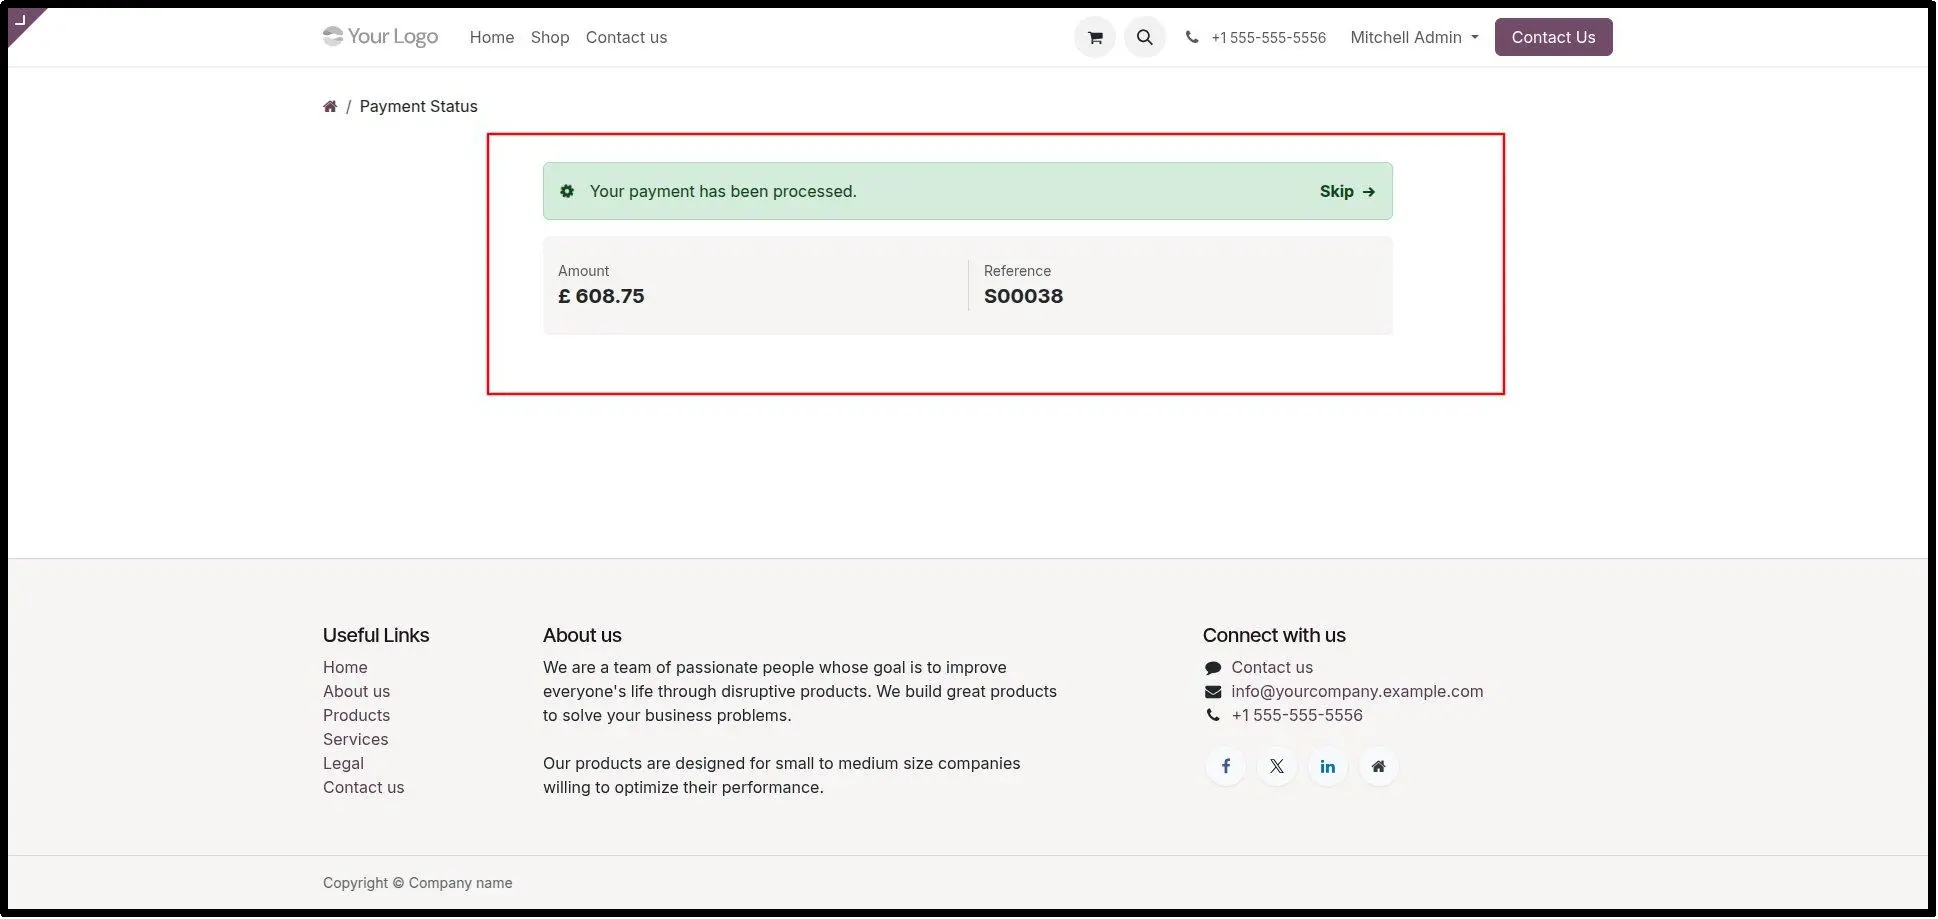Click the phone icon in header

(1192, 37)
